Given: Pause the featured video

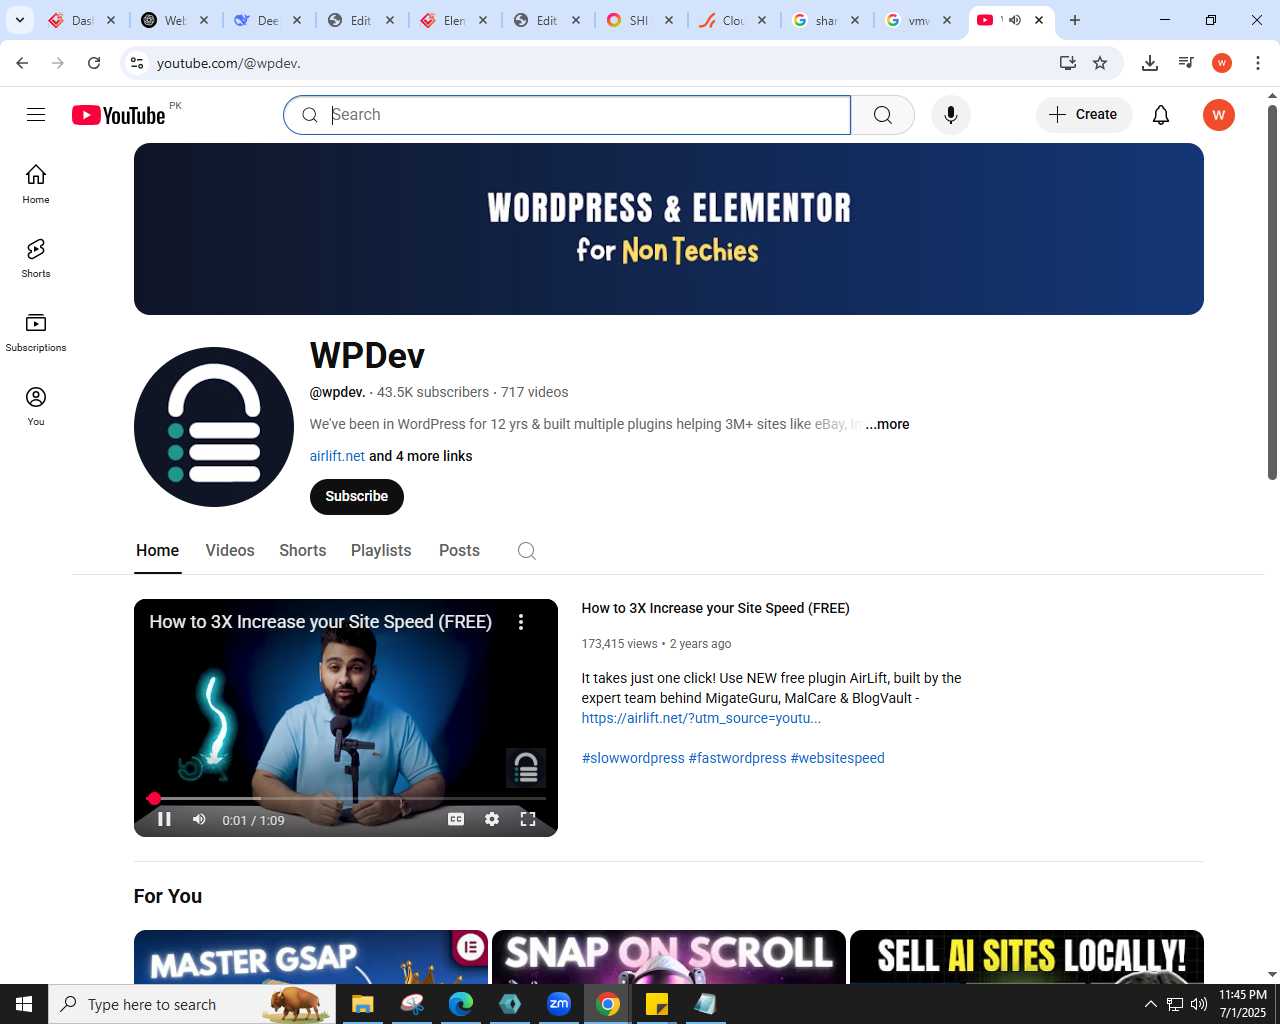Looking at the screenshot, I should coord(165,819).
